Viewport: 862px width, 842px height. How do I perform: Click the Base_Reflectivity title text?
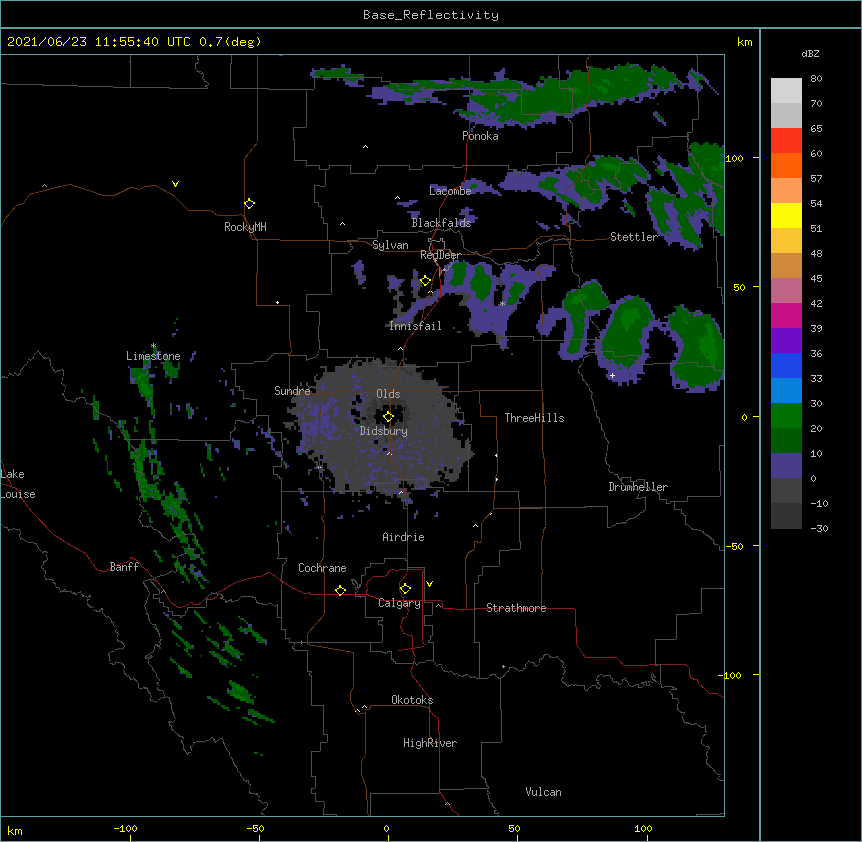(431, 15)
